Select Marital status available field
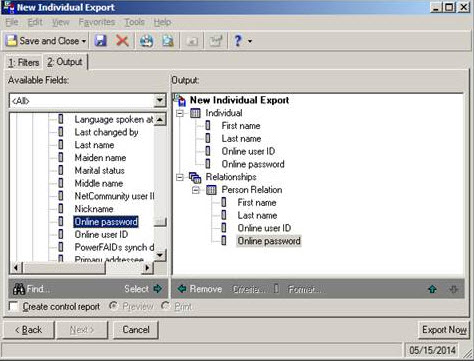The height and width of the screenshot is (361, 474). [99, 170]
